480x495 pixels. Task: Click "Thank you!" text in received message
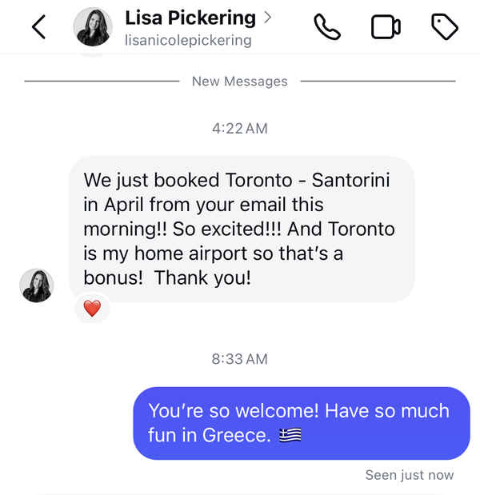tap(203, 278)
